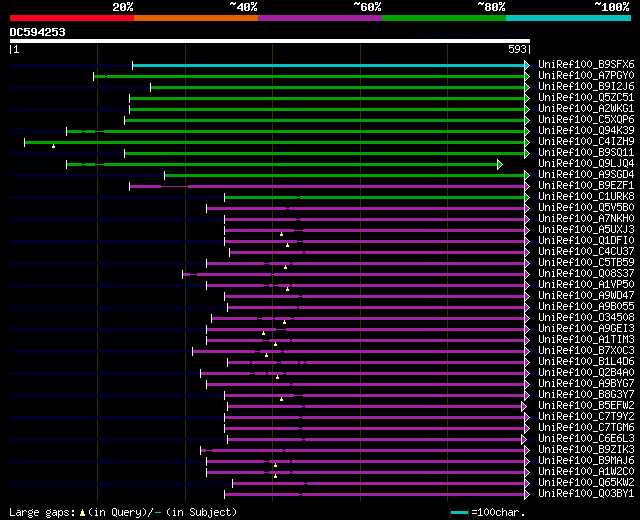Select the UniRef100_B9MAJ6 label
Image resolution: width=640 pixels, height=520 pixels.
coord(586,461)
